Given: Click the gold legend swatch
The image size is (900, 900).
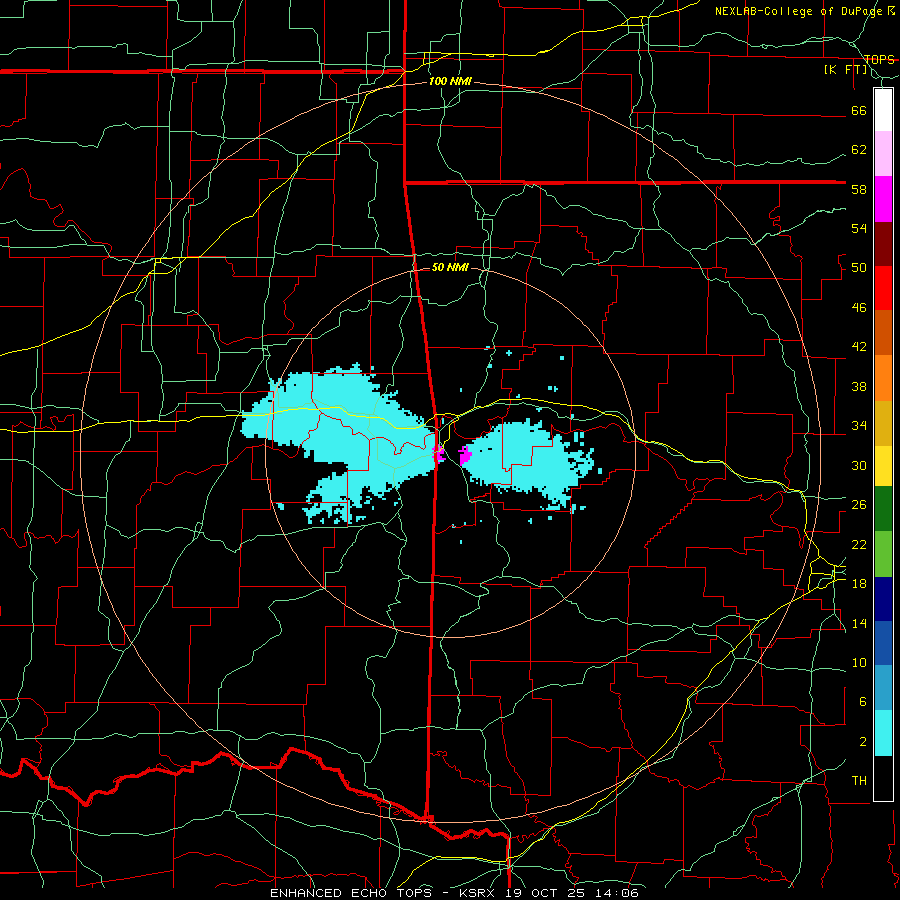Looking at the screenshot, I should point(883,423).
